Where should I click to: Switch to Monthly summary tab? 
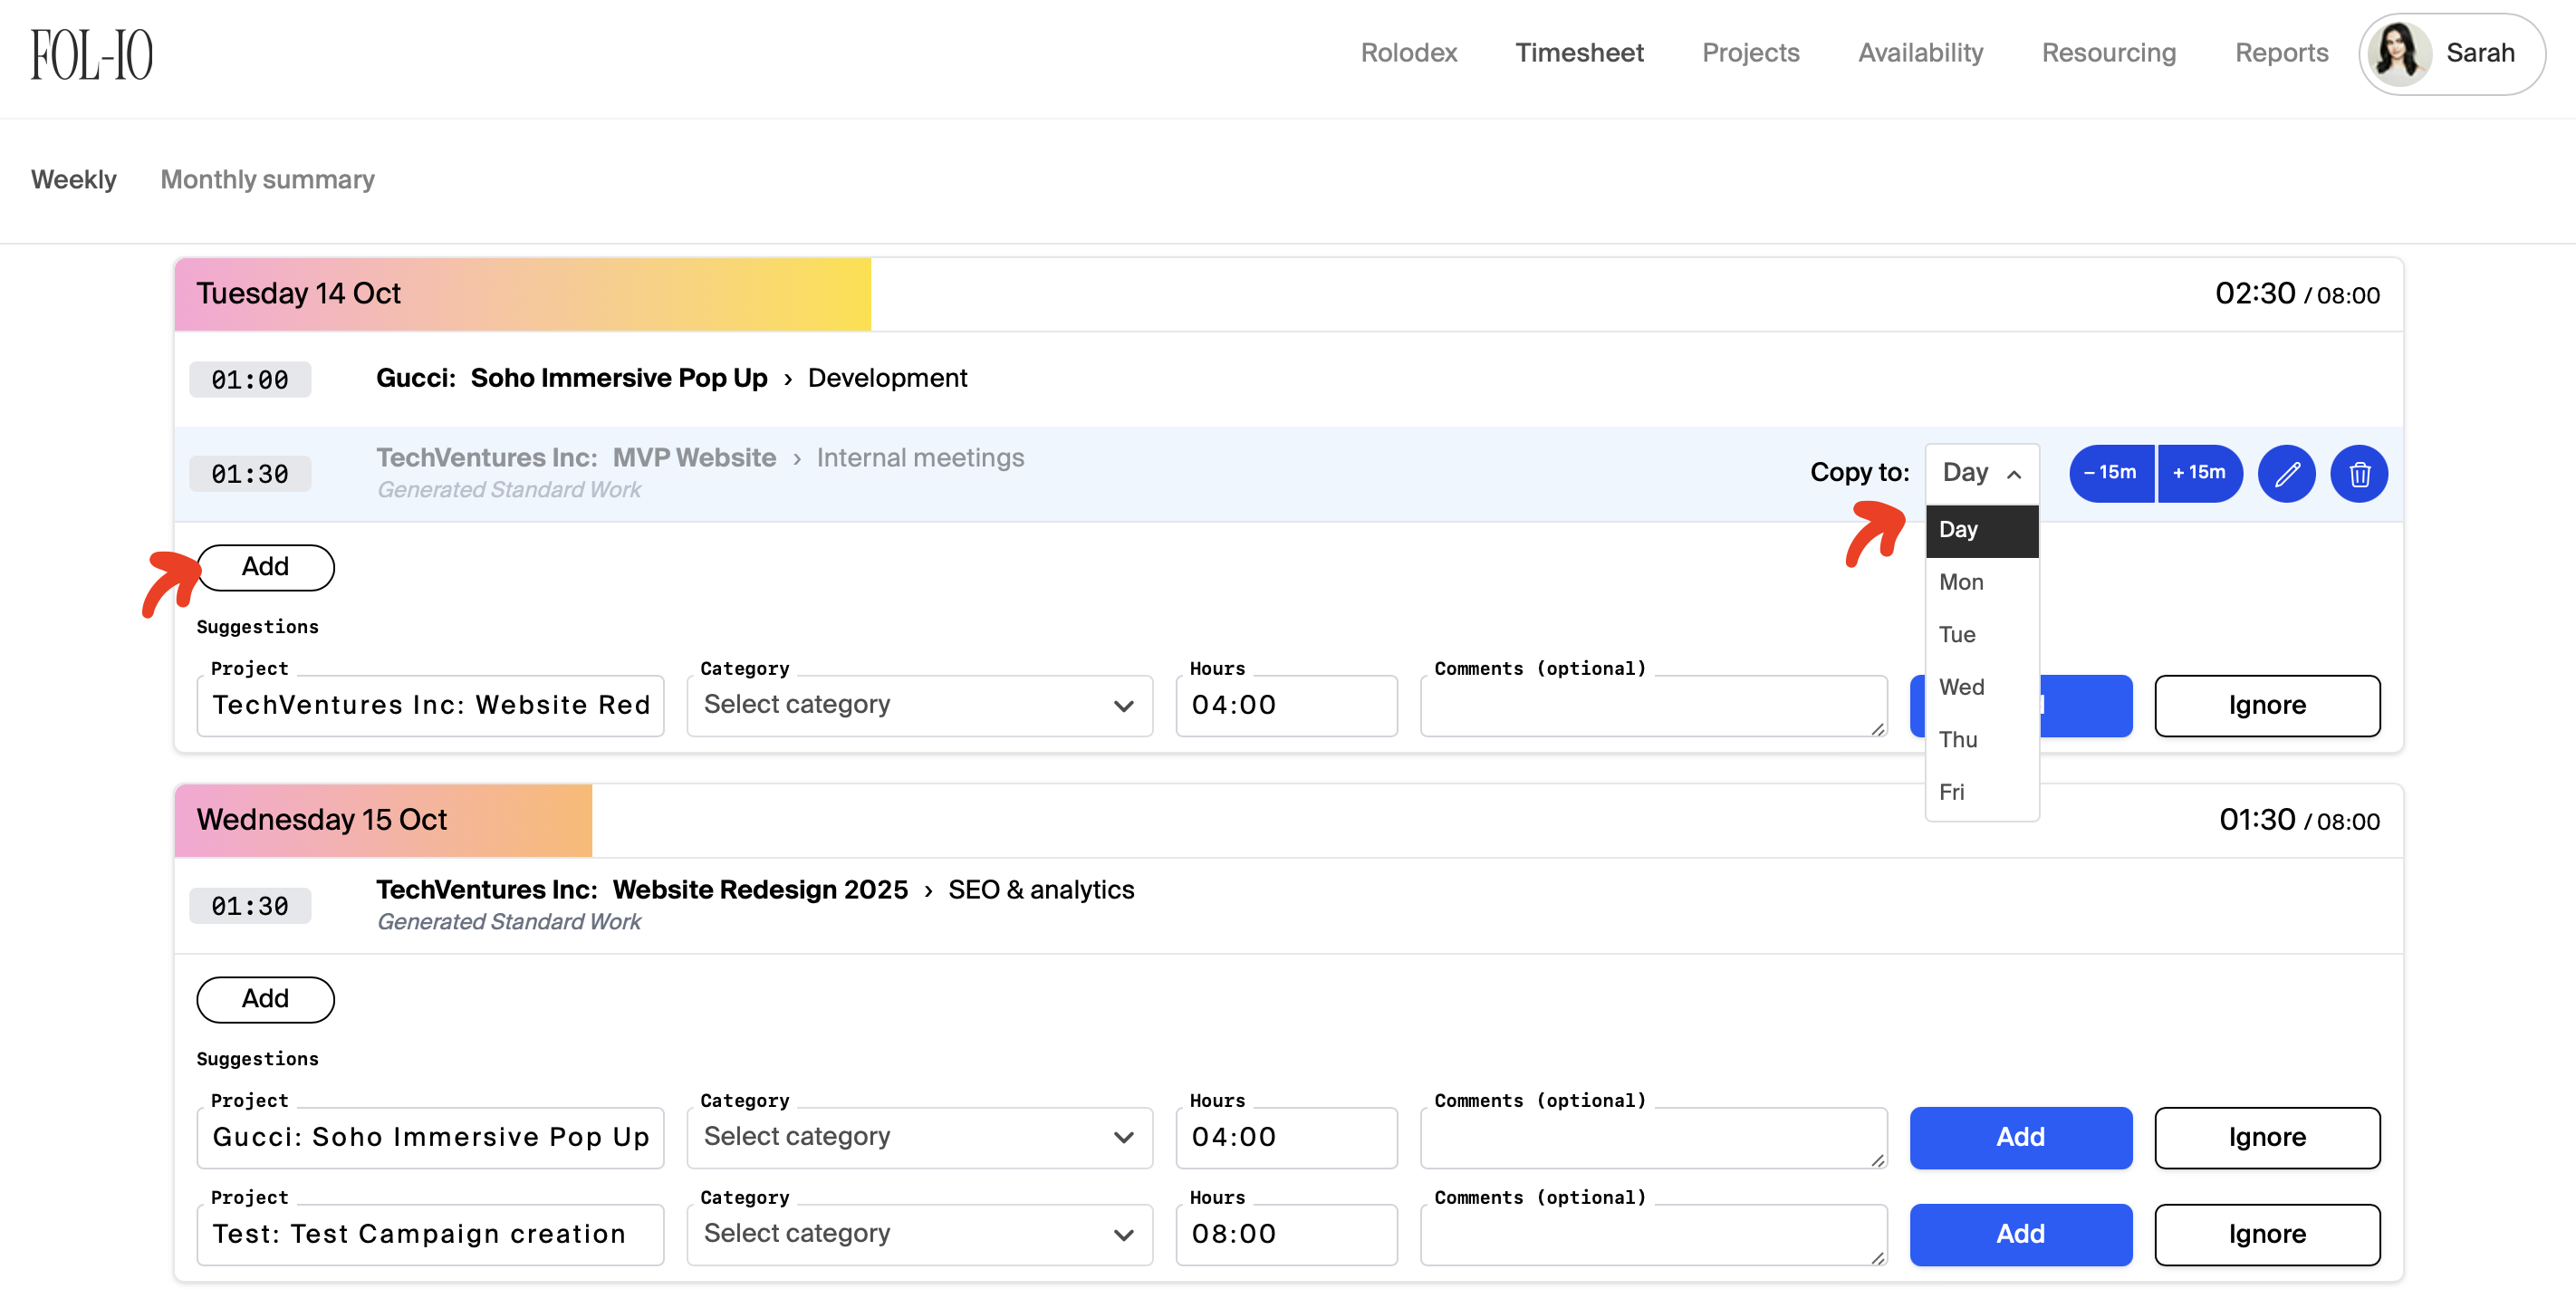267,179
